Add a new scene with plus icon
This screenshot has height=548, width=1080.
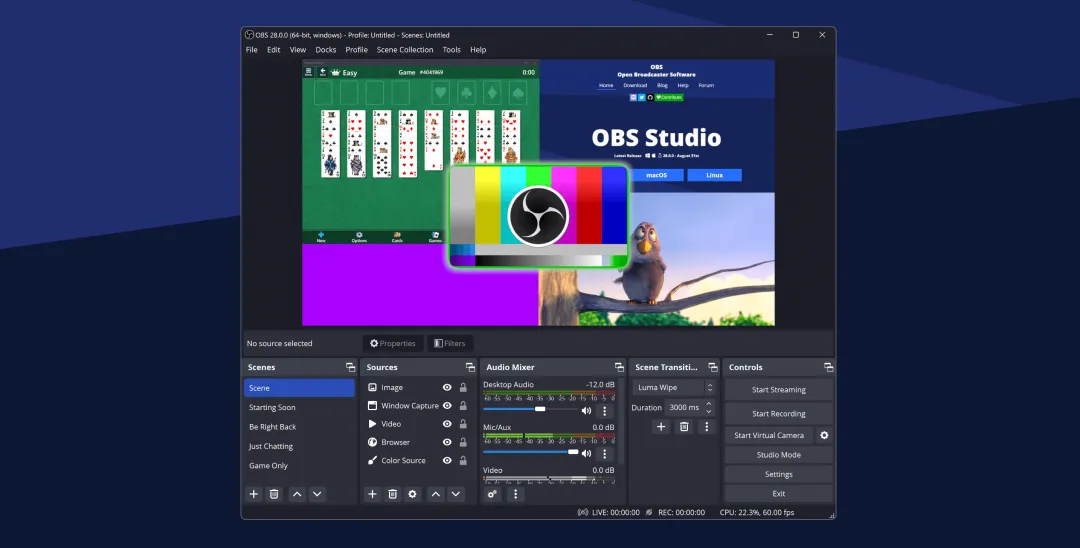click(x=253, y=494)
